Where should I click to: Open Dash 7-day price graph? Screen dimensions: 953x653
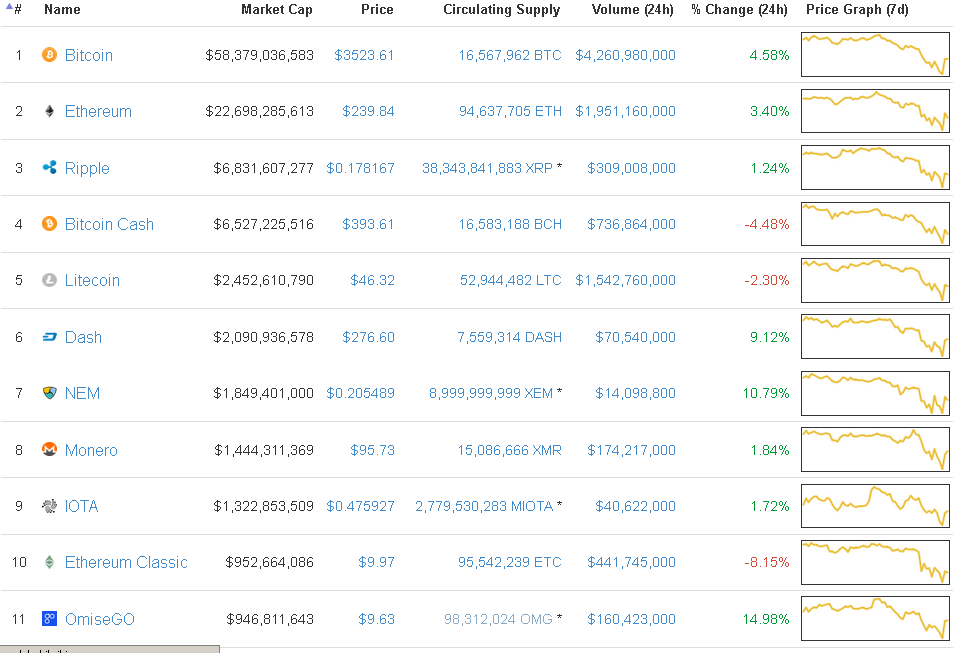[875, 336]
